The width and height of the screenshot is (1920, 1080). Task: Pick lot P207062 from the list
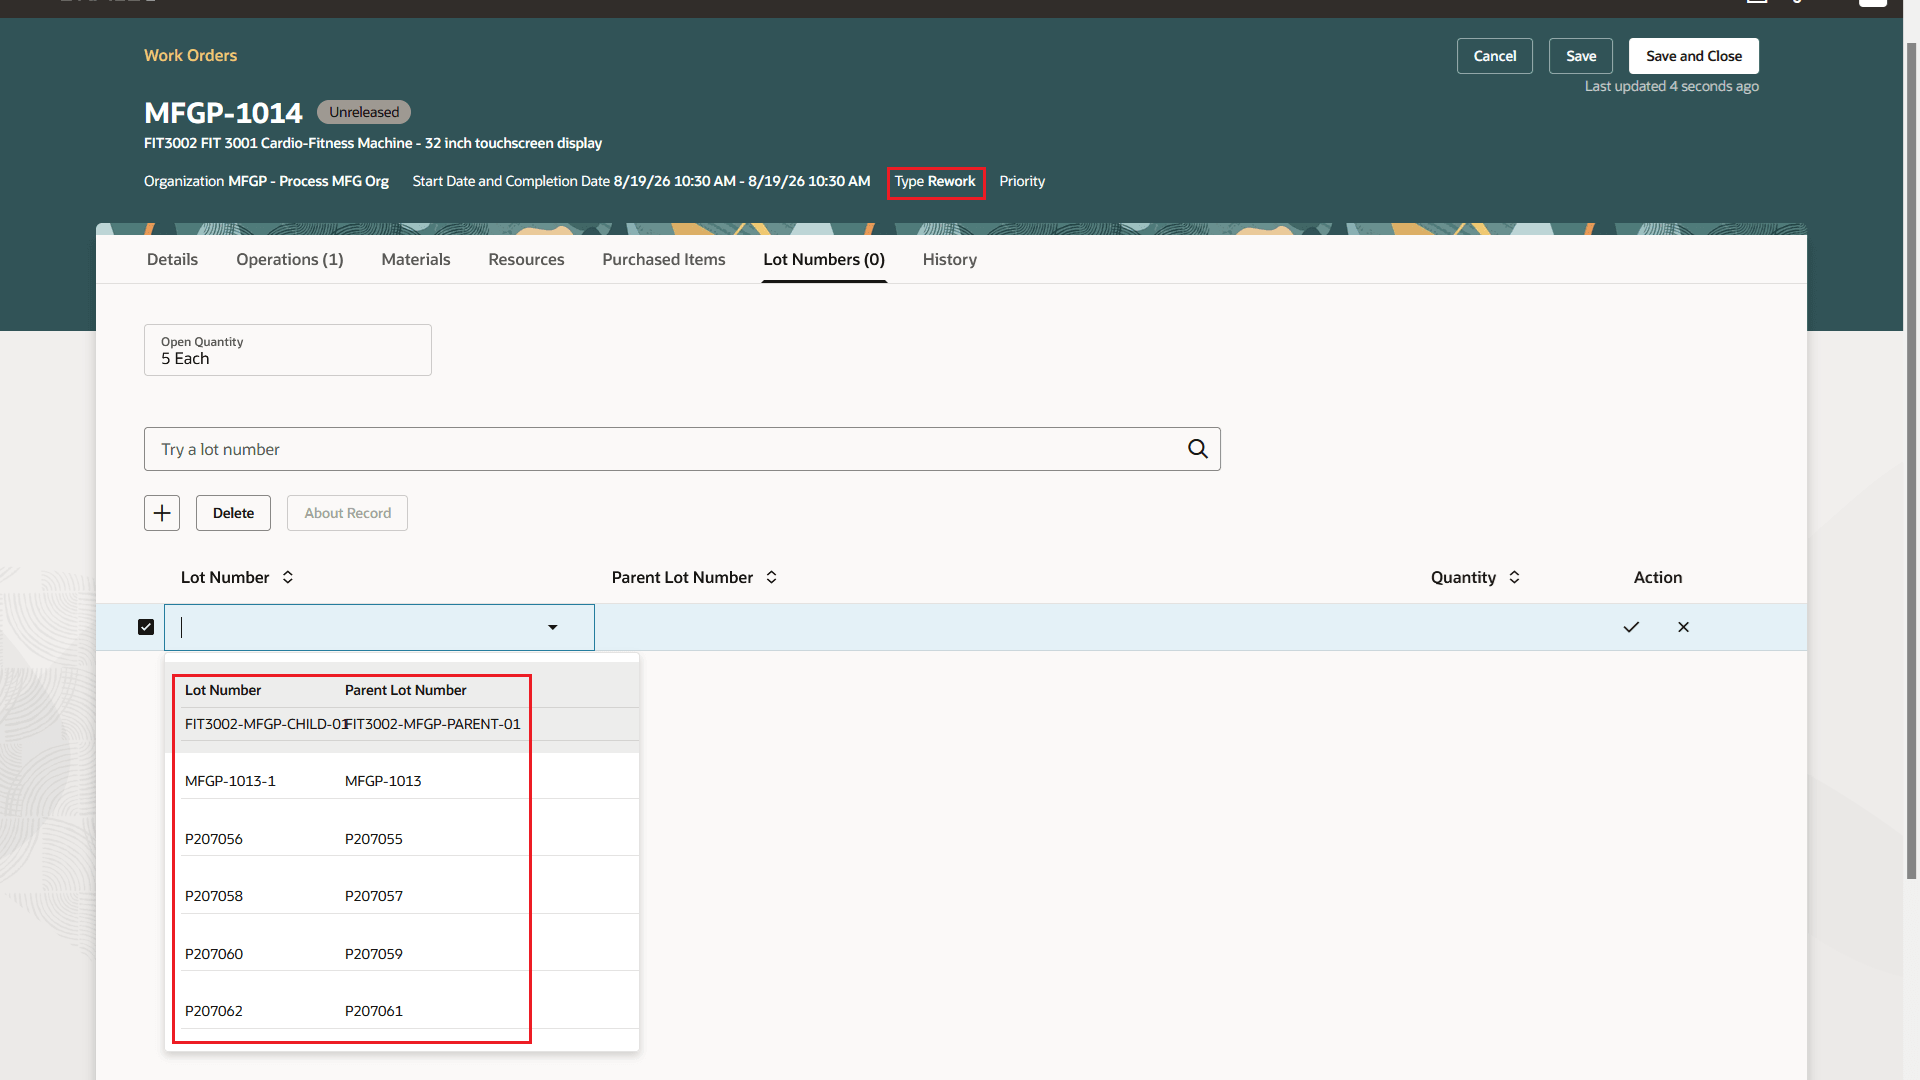pyautogui.click(x=214, y=1011)
